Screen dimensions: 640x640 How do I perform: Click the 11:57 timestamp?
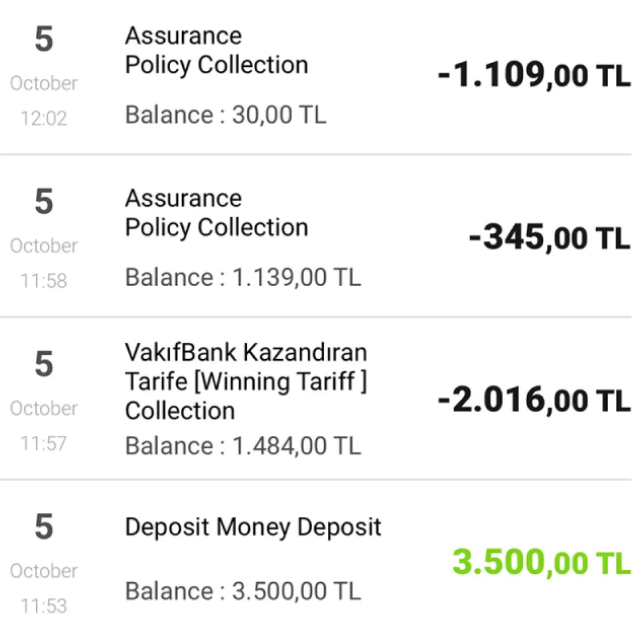coord(44,443)
